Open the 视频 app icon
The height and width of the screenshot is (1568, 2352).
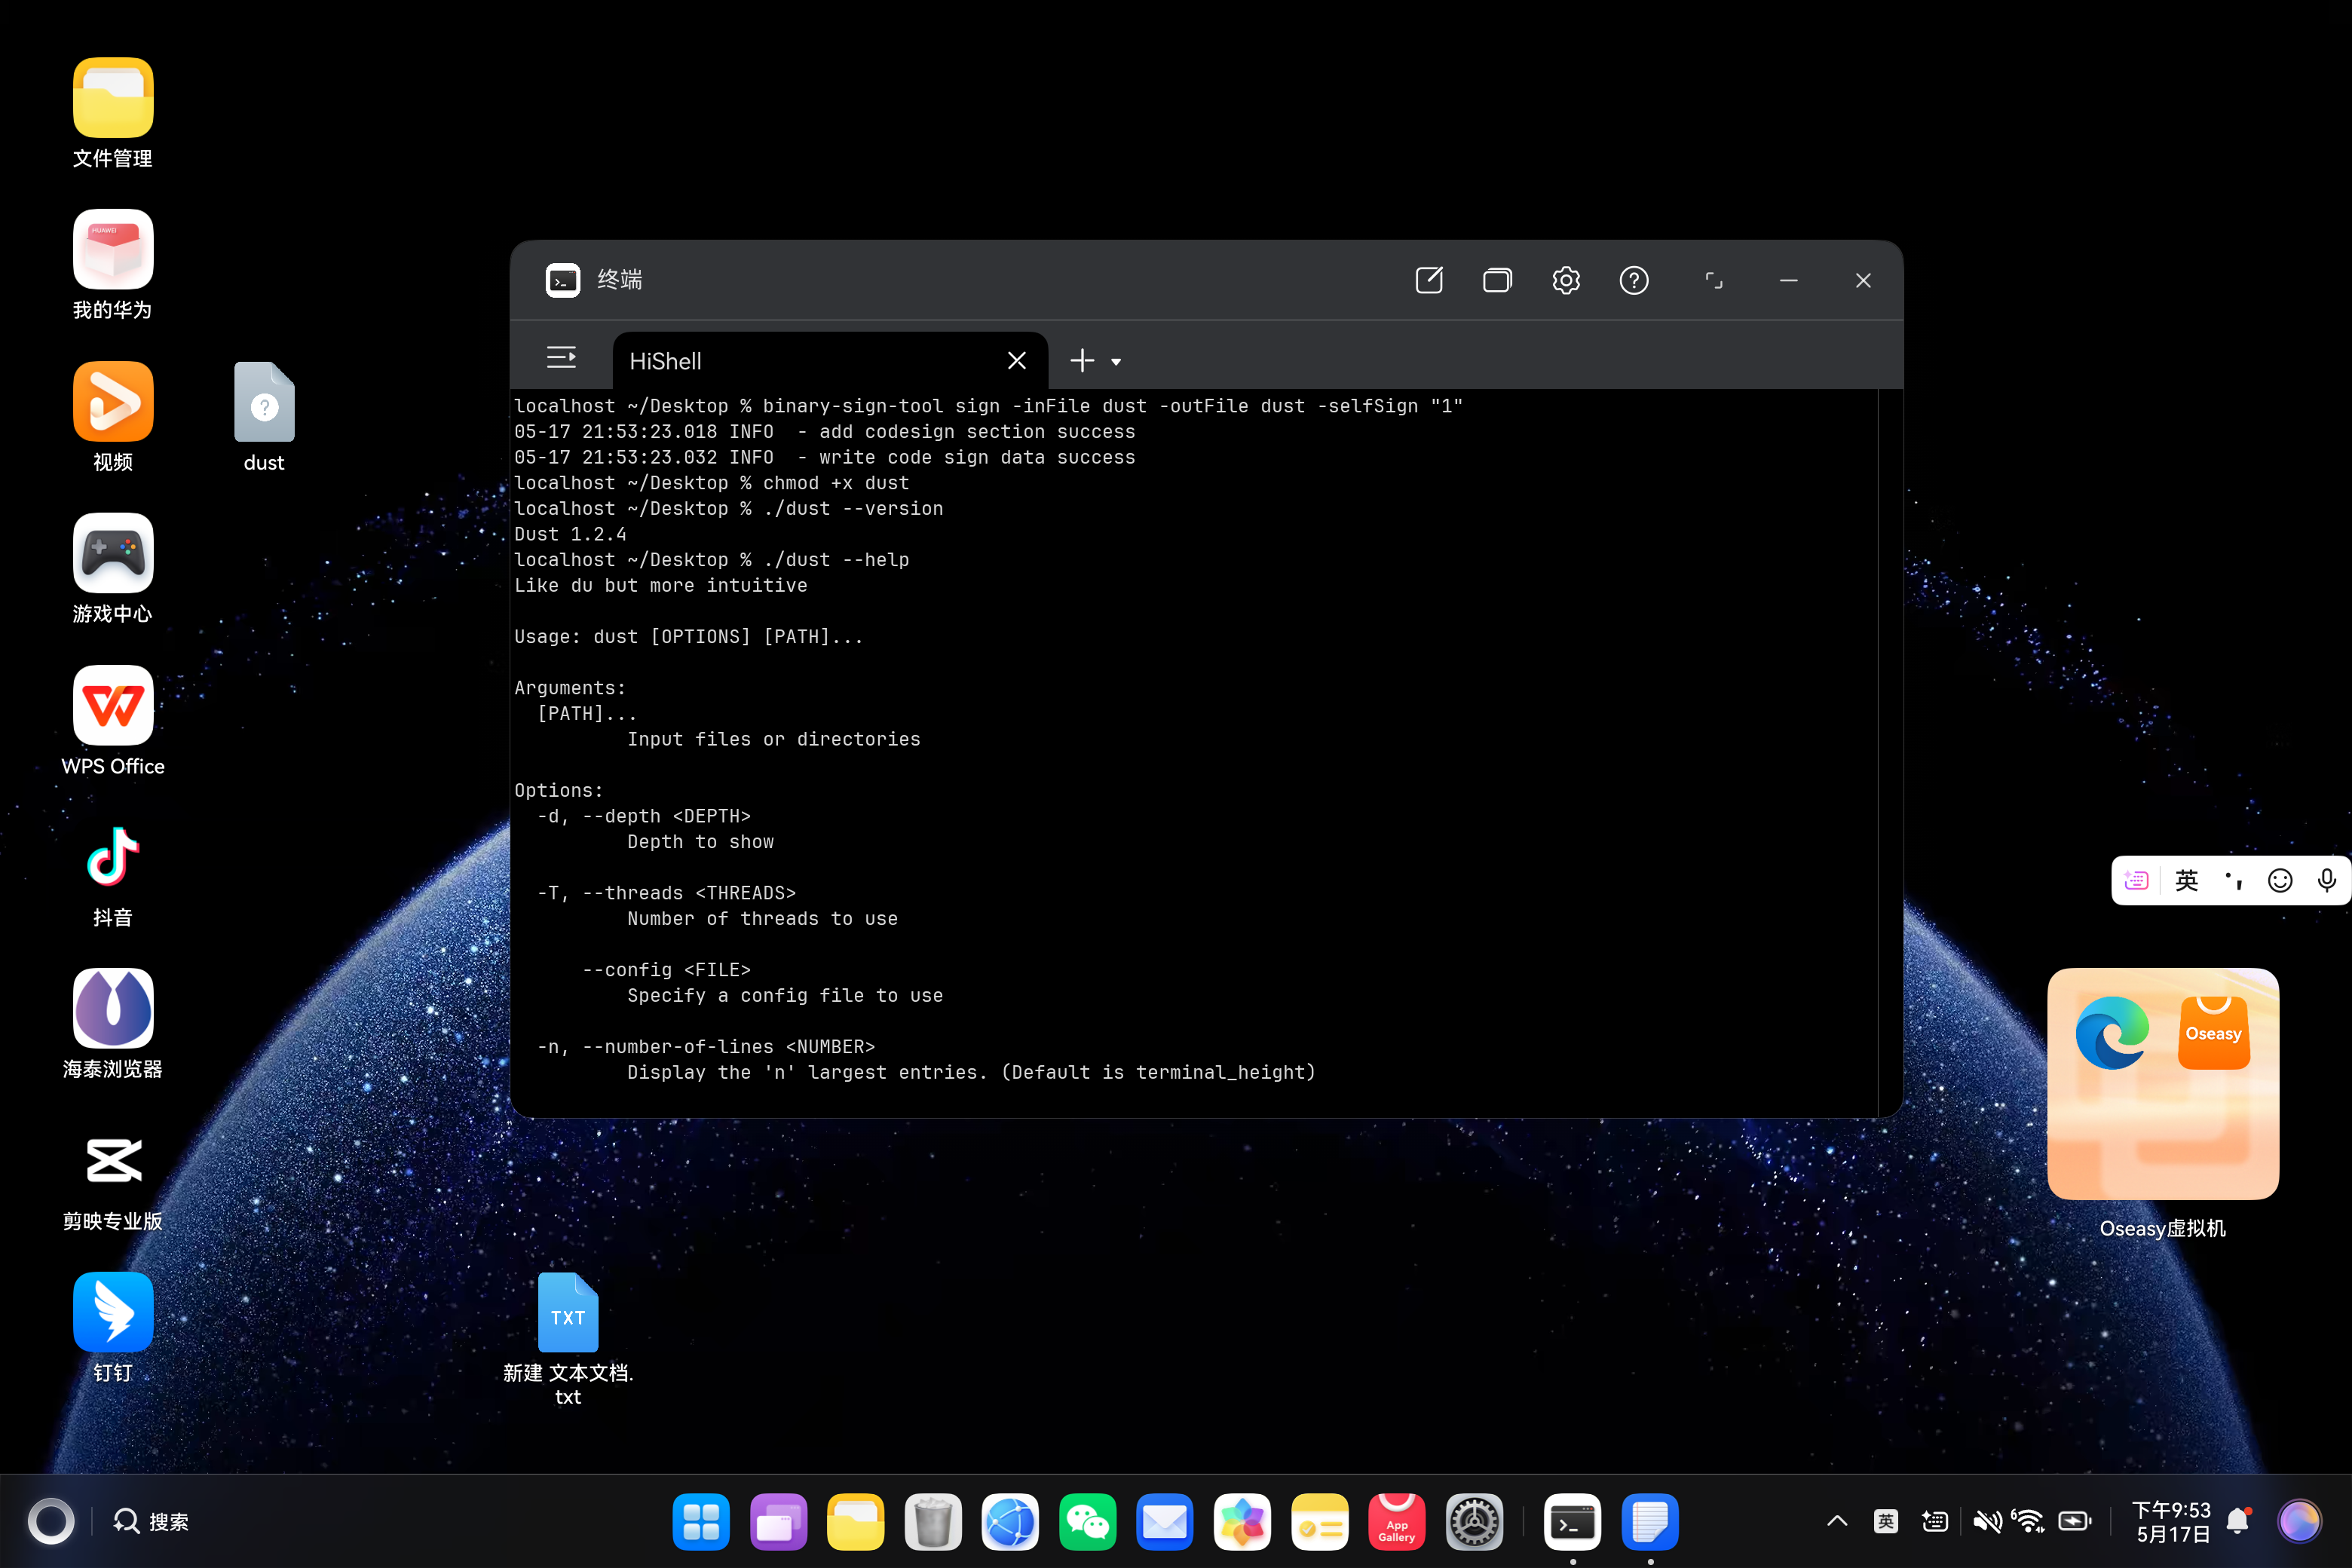click(x=113, y=401)
